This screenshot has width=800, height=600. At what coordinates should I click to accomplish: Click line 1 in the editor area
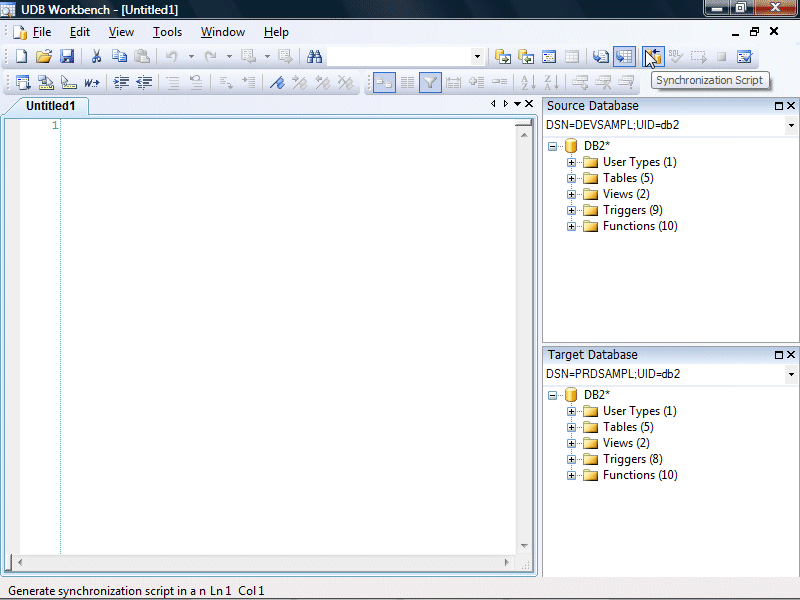(x=288, y=126)
